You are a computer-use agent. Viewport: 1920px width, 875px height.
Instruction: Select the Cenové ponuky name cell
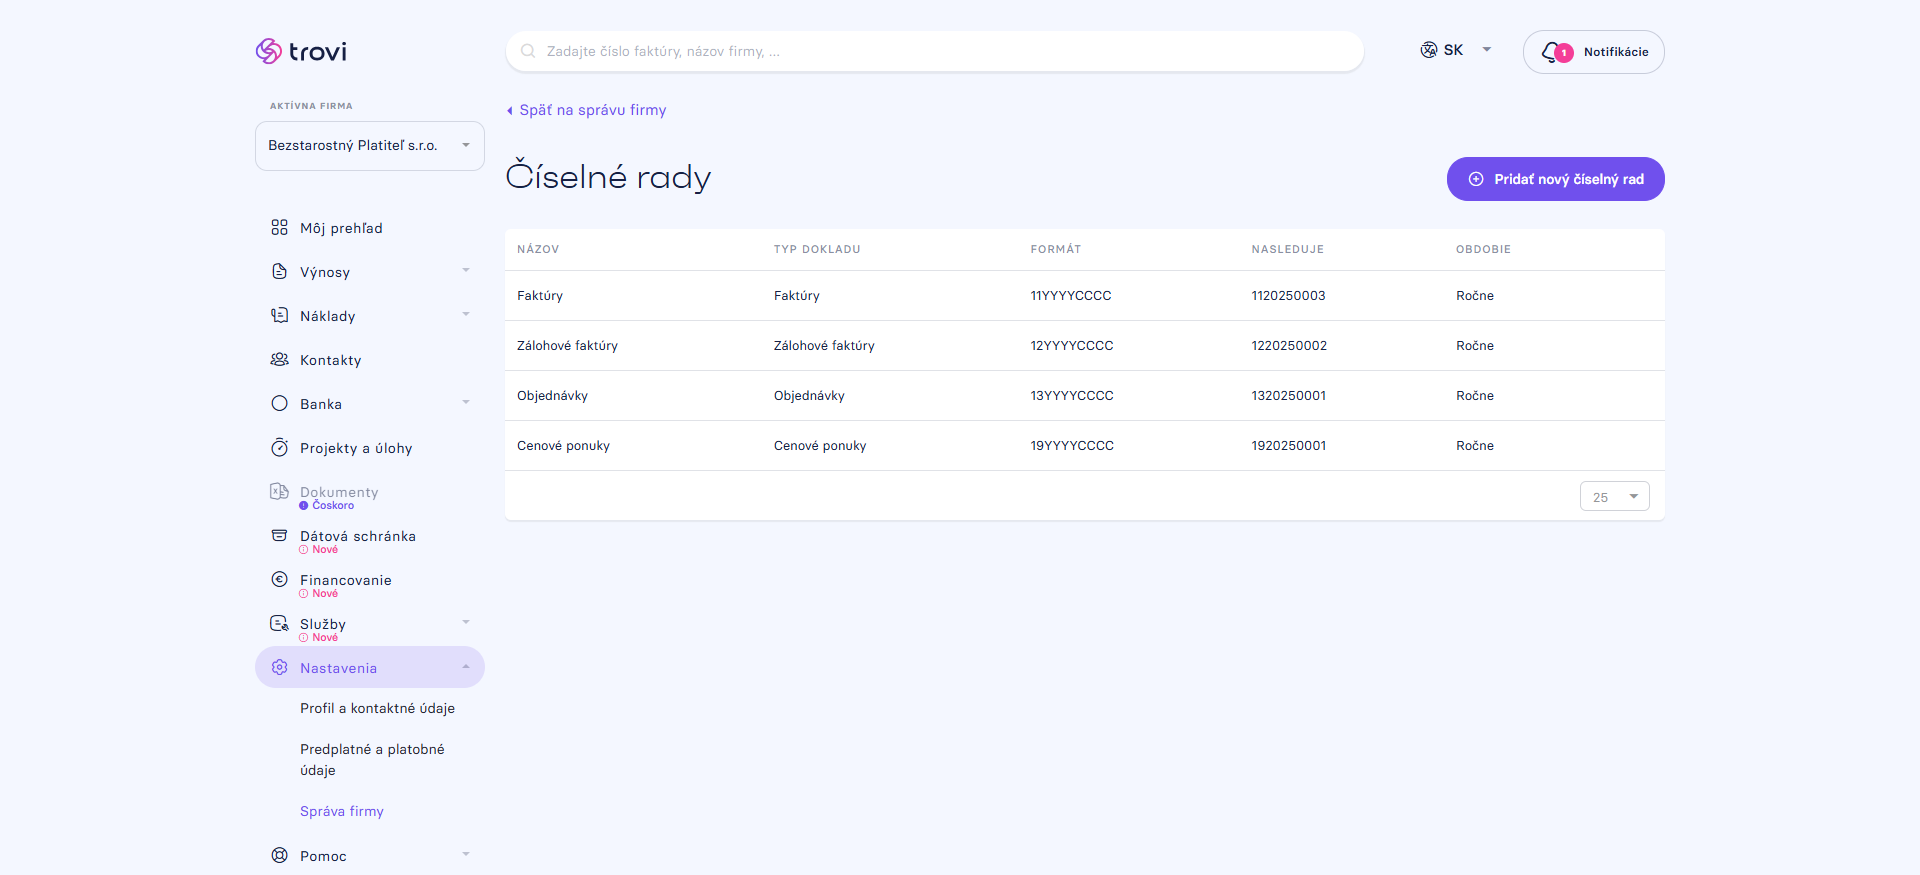(x=563, y=446)
